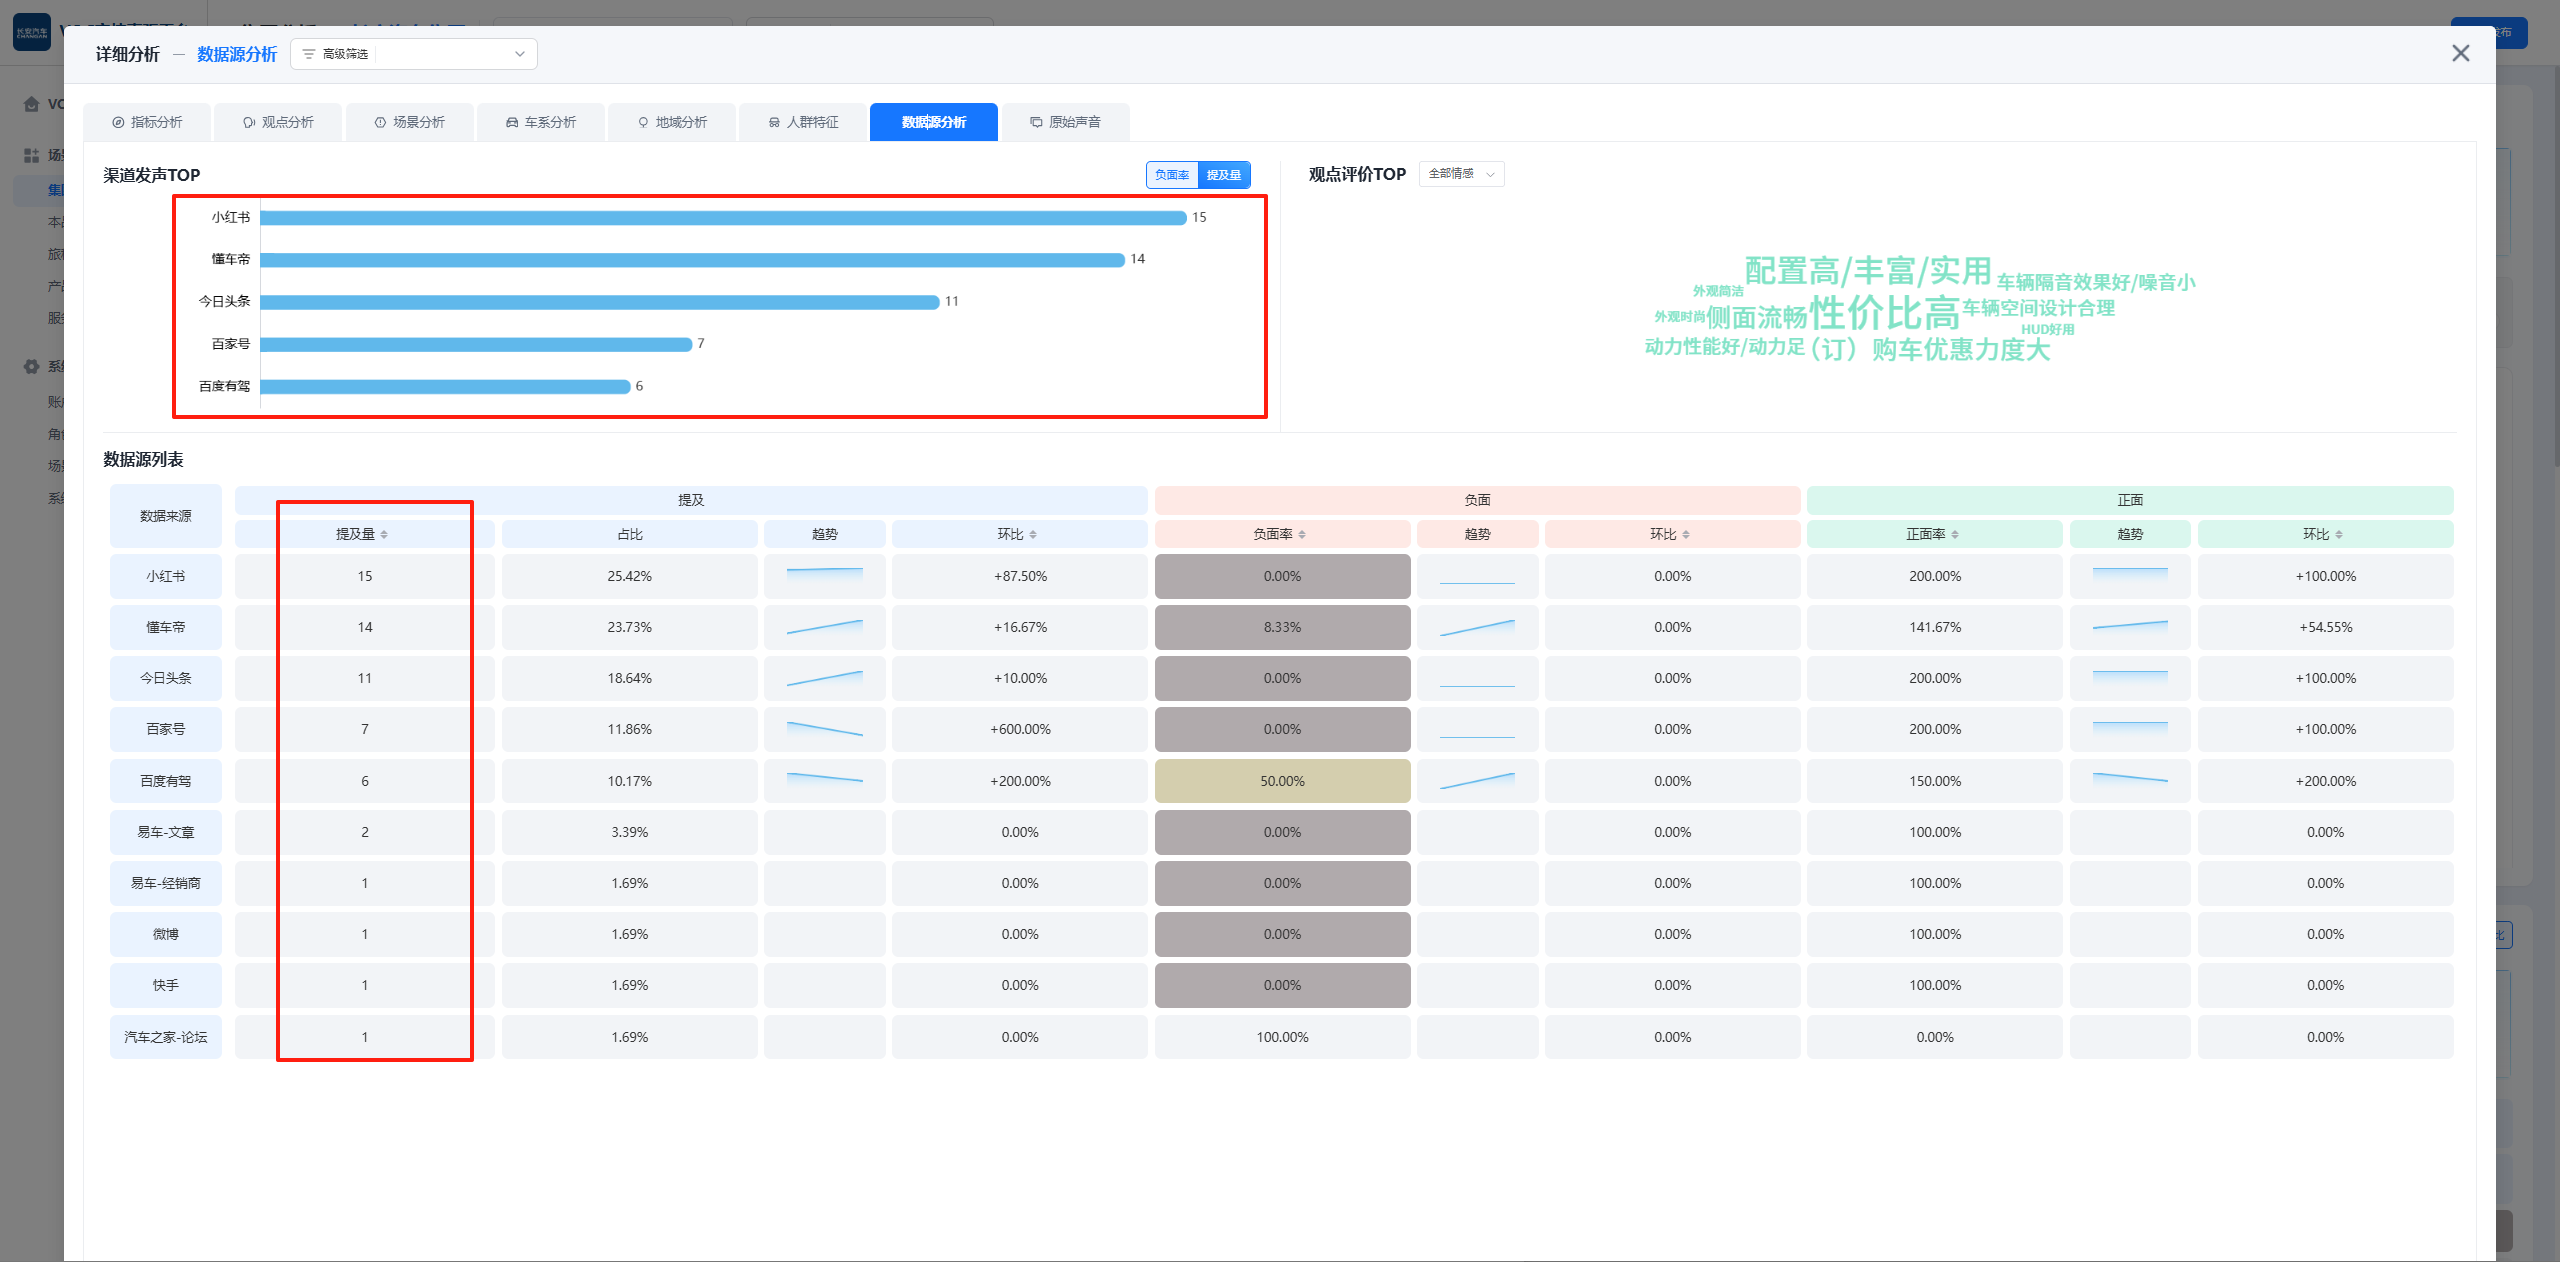Click 性价比高 in the word cloud

coord(1884,313)
